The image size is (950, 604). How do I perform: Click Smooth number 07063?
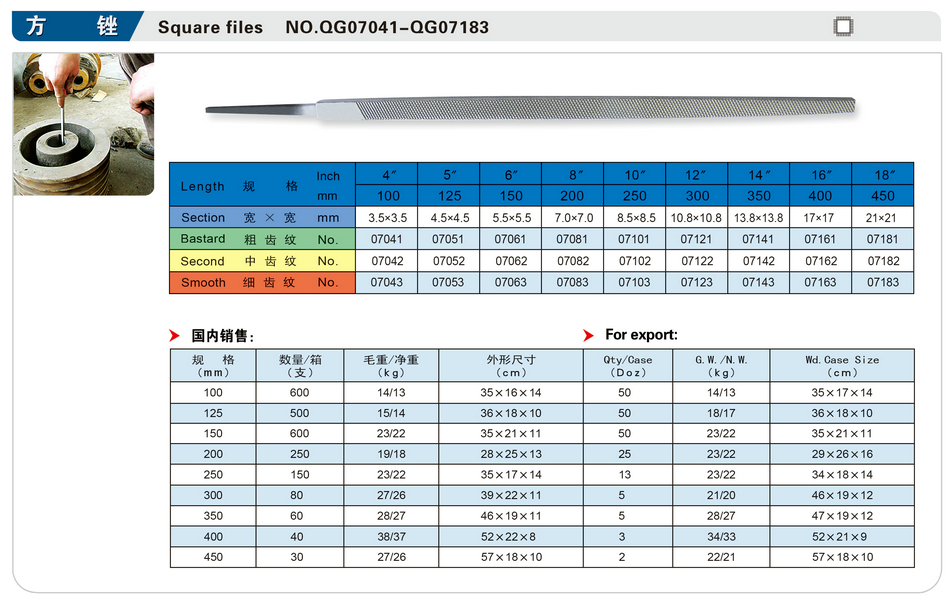click(511, 282)
